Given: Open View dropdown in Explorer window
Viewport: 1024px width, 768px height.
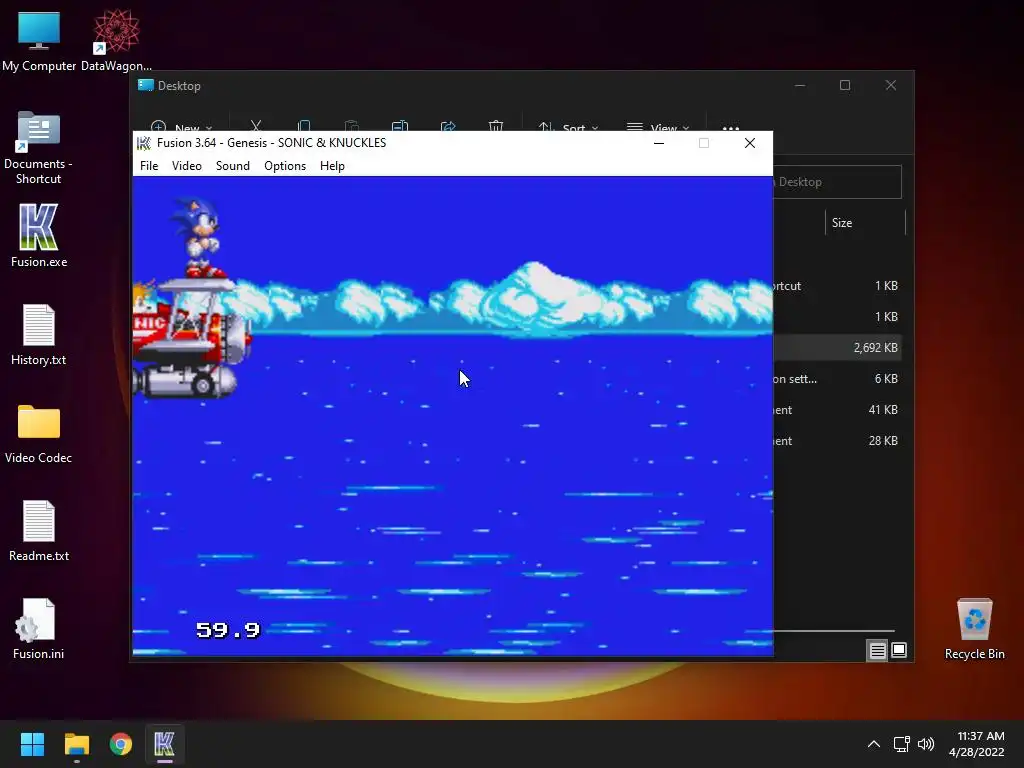Looking at the screenshot, I should pyautogui.click(x=658, y=127).
